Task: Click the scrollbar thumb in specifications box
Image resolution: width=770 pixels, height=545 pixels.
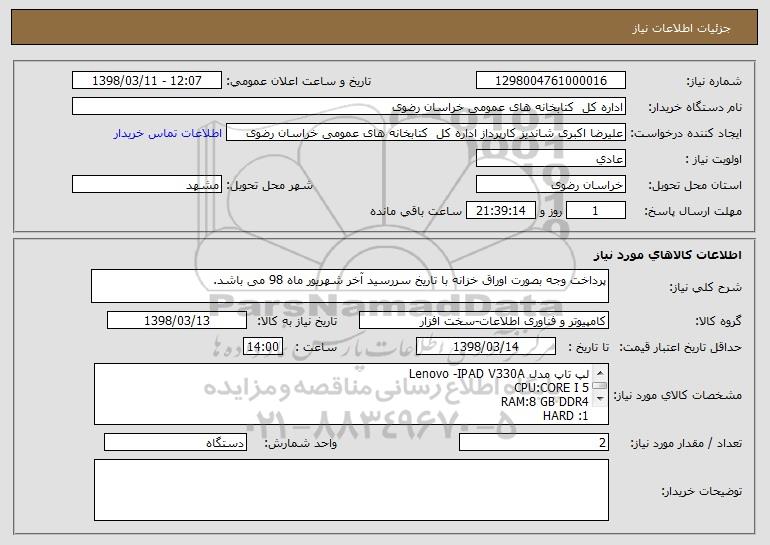Action: 600,386
